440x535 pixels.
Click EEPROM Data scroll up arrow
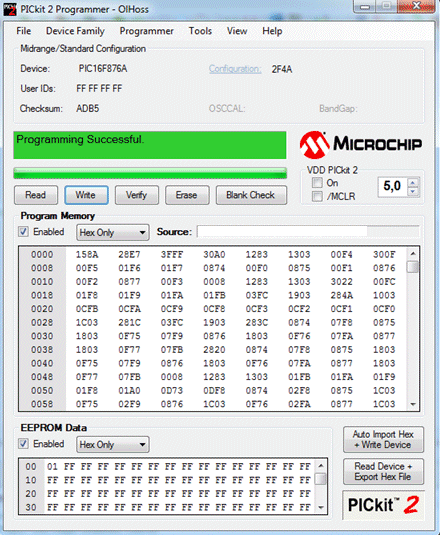tap(321, 466)
